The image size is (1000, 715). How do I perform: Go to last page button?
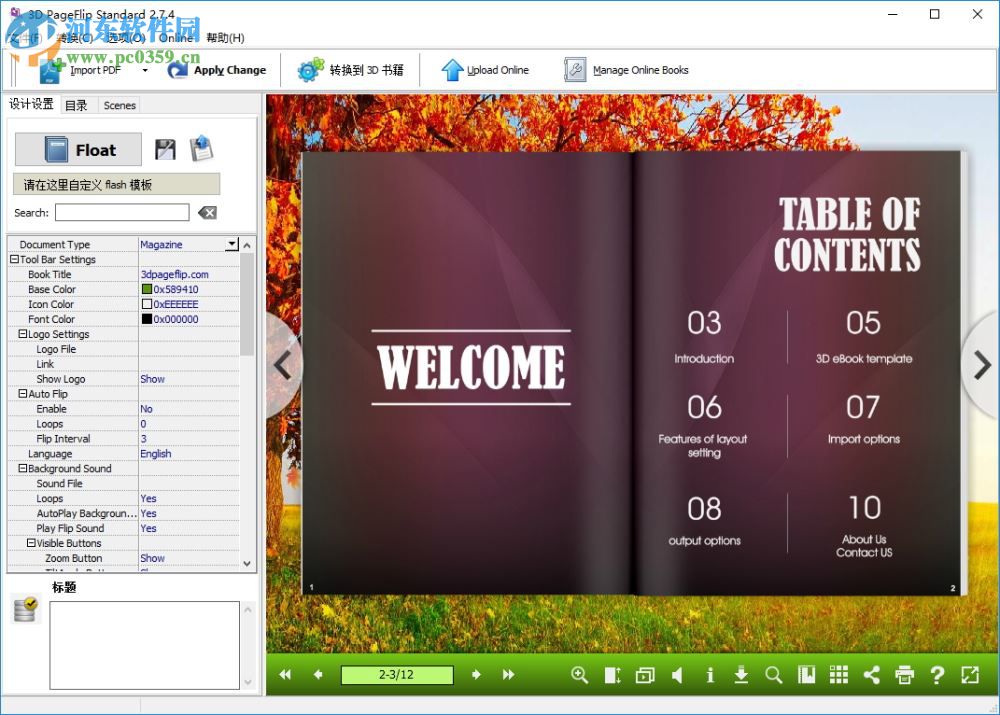508,675
